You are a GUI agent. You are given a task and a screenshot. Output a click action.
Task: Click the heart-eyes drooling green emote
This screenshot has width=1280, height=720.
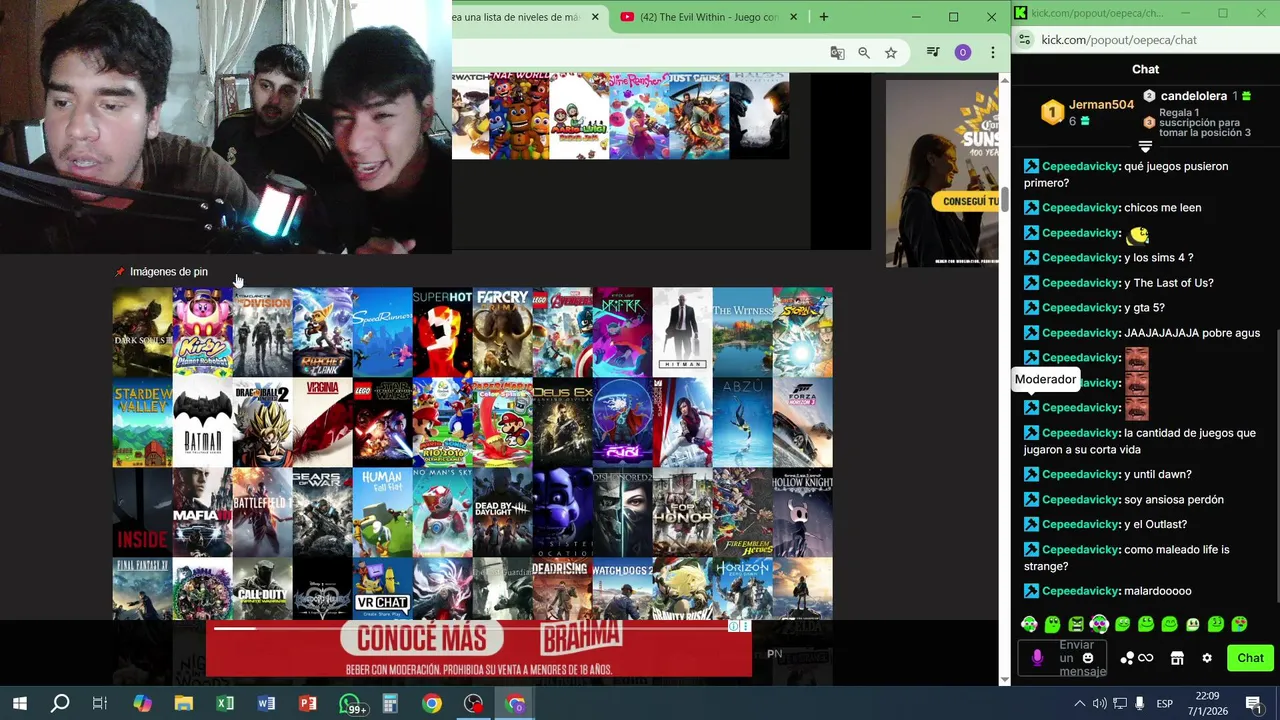1239,624
